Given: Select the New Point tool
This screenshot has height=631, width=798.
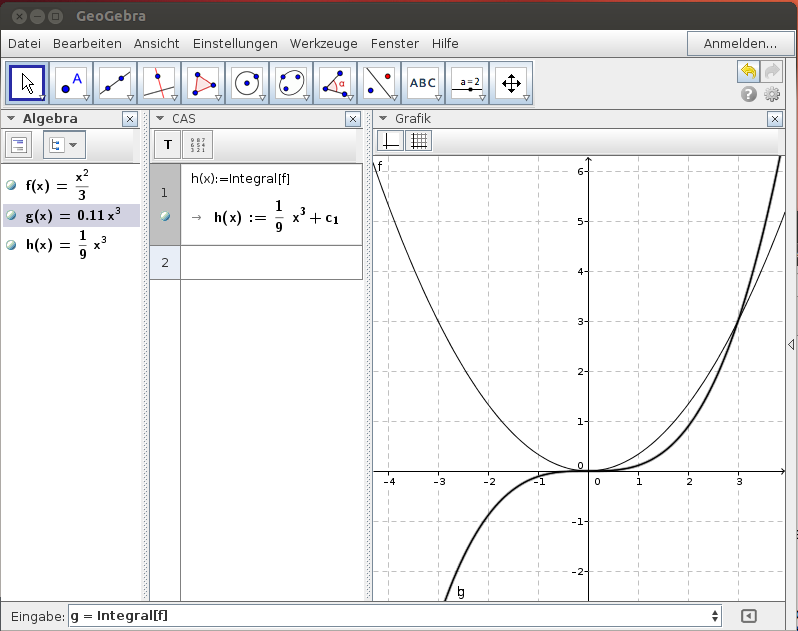Looking at the screenshot, I should pyautogui.click(x=71, y=83).
